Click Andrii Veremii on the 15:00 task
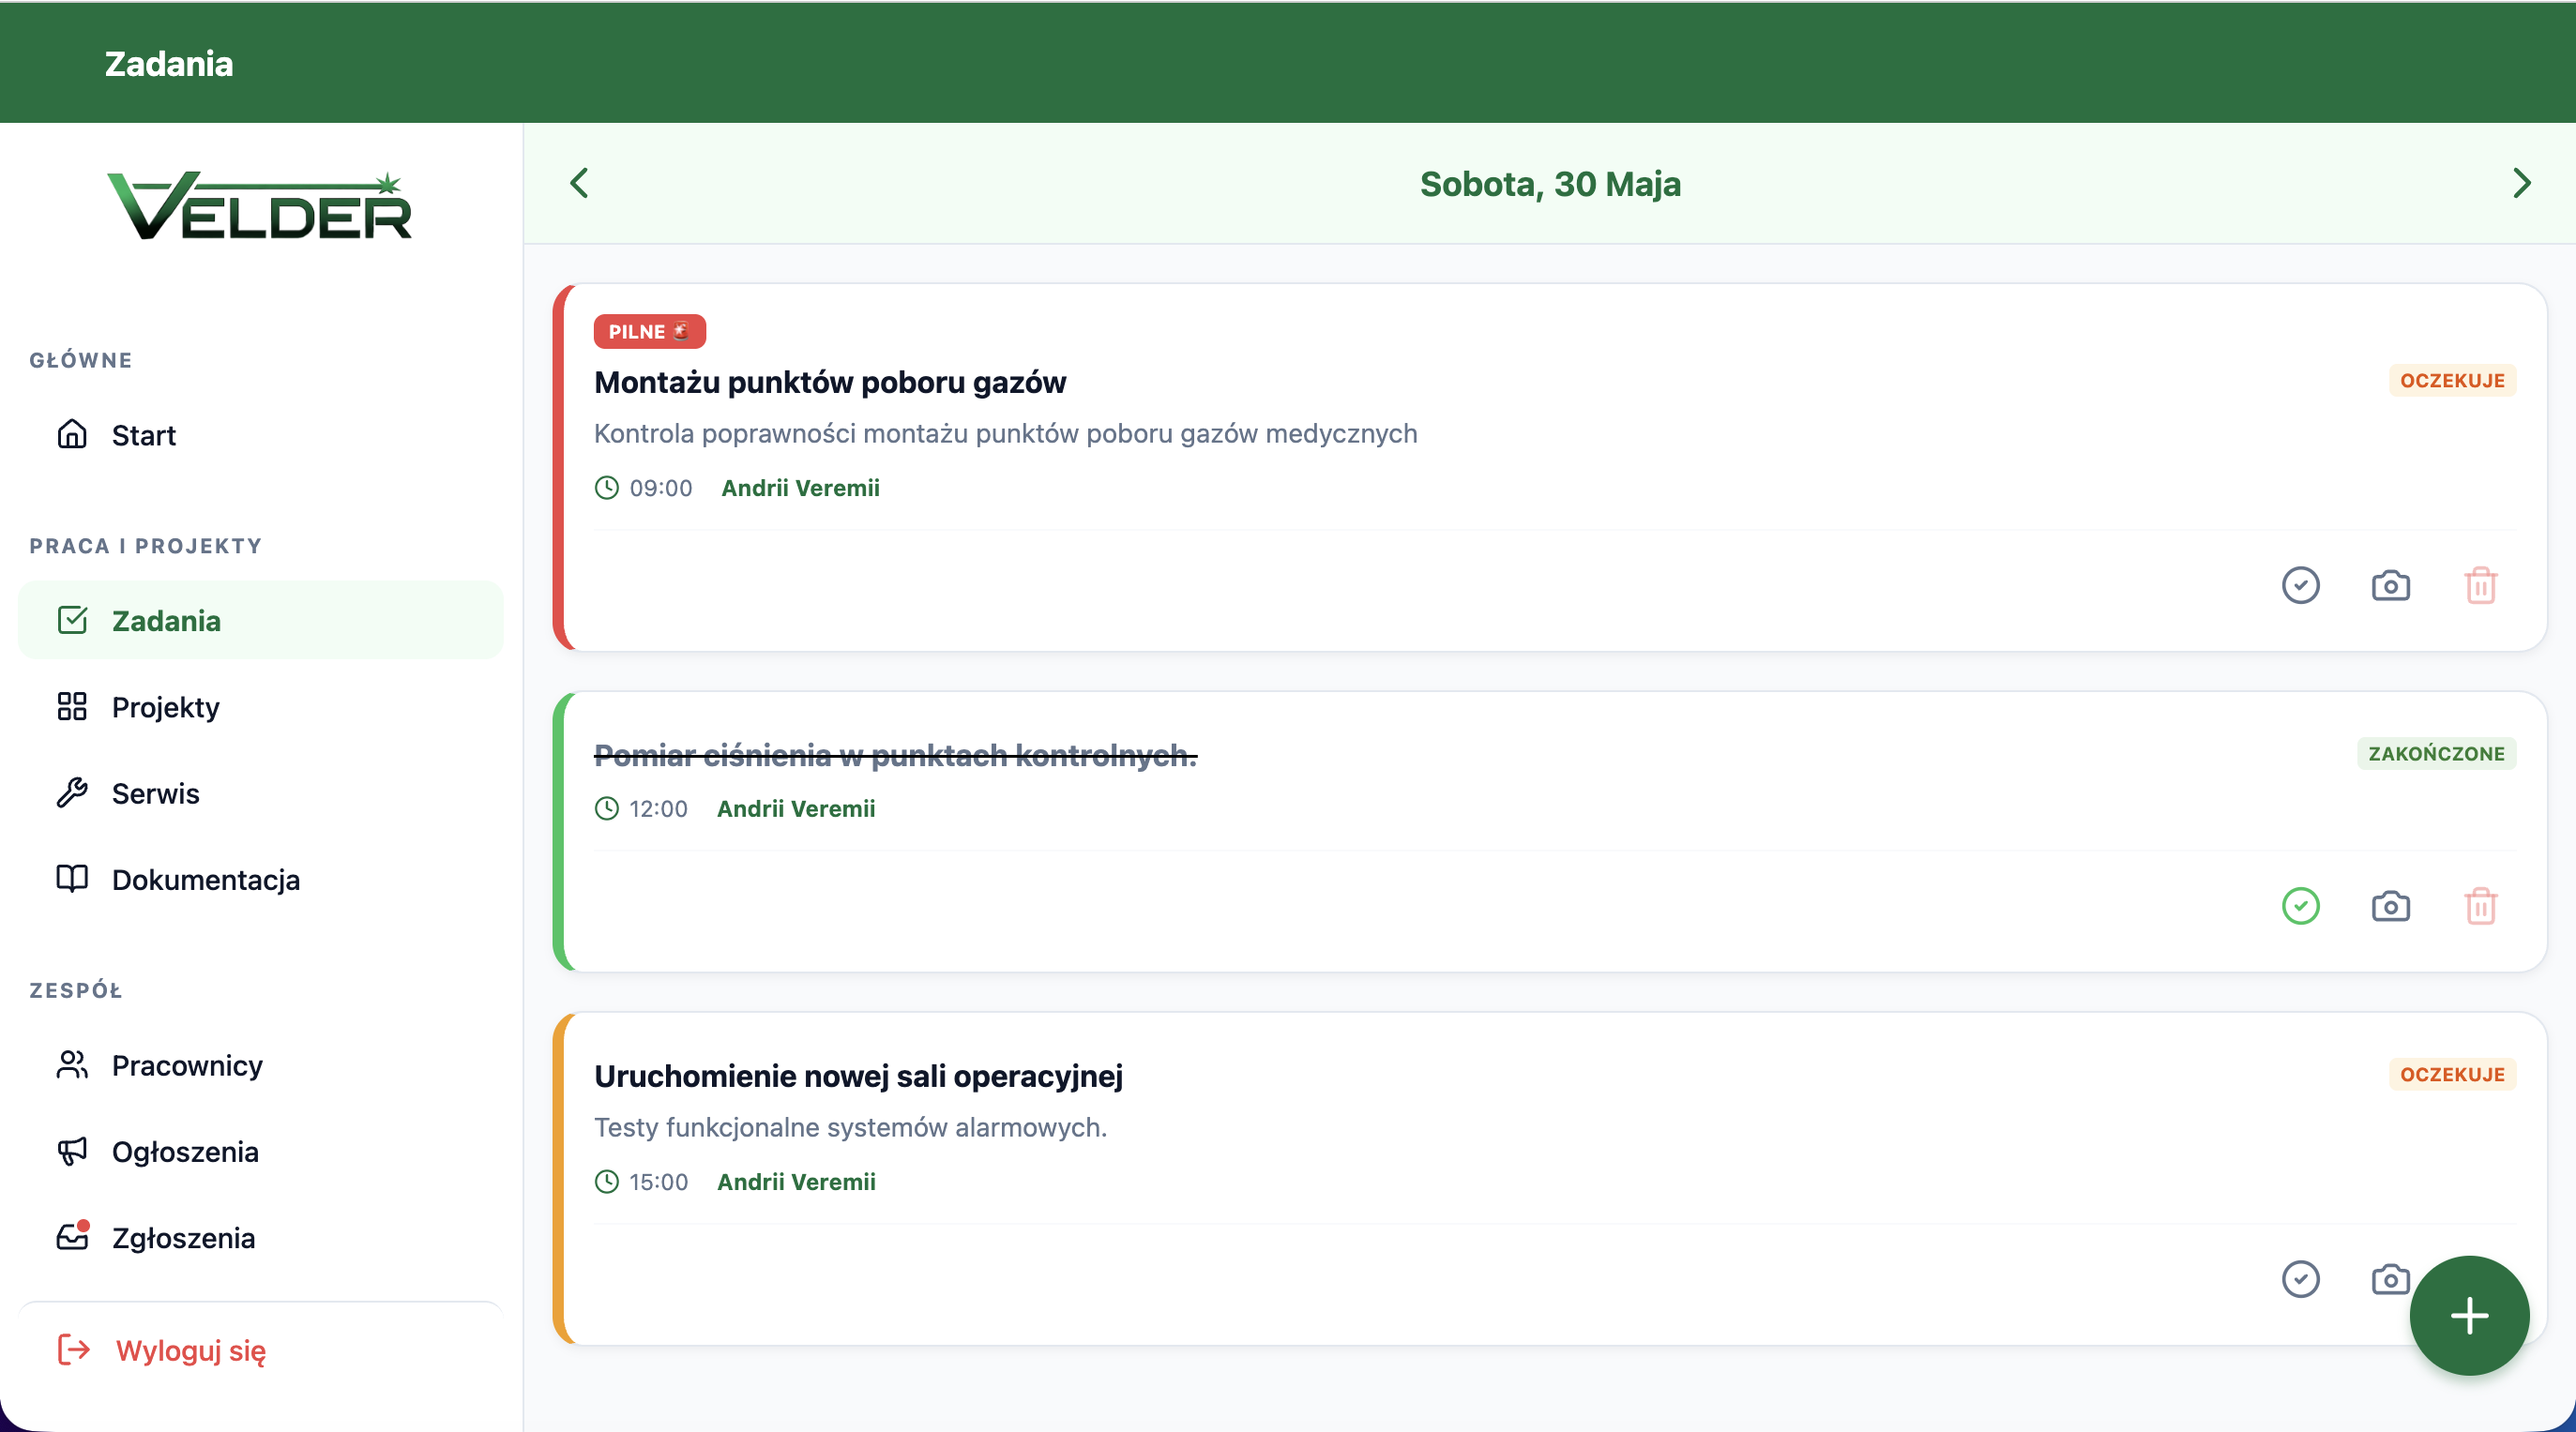This screenshot has width=2576, height=1432. tap(796, 1182)
